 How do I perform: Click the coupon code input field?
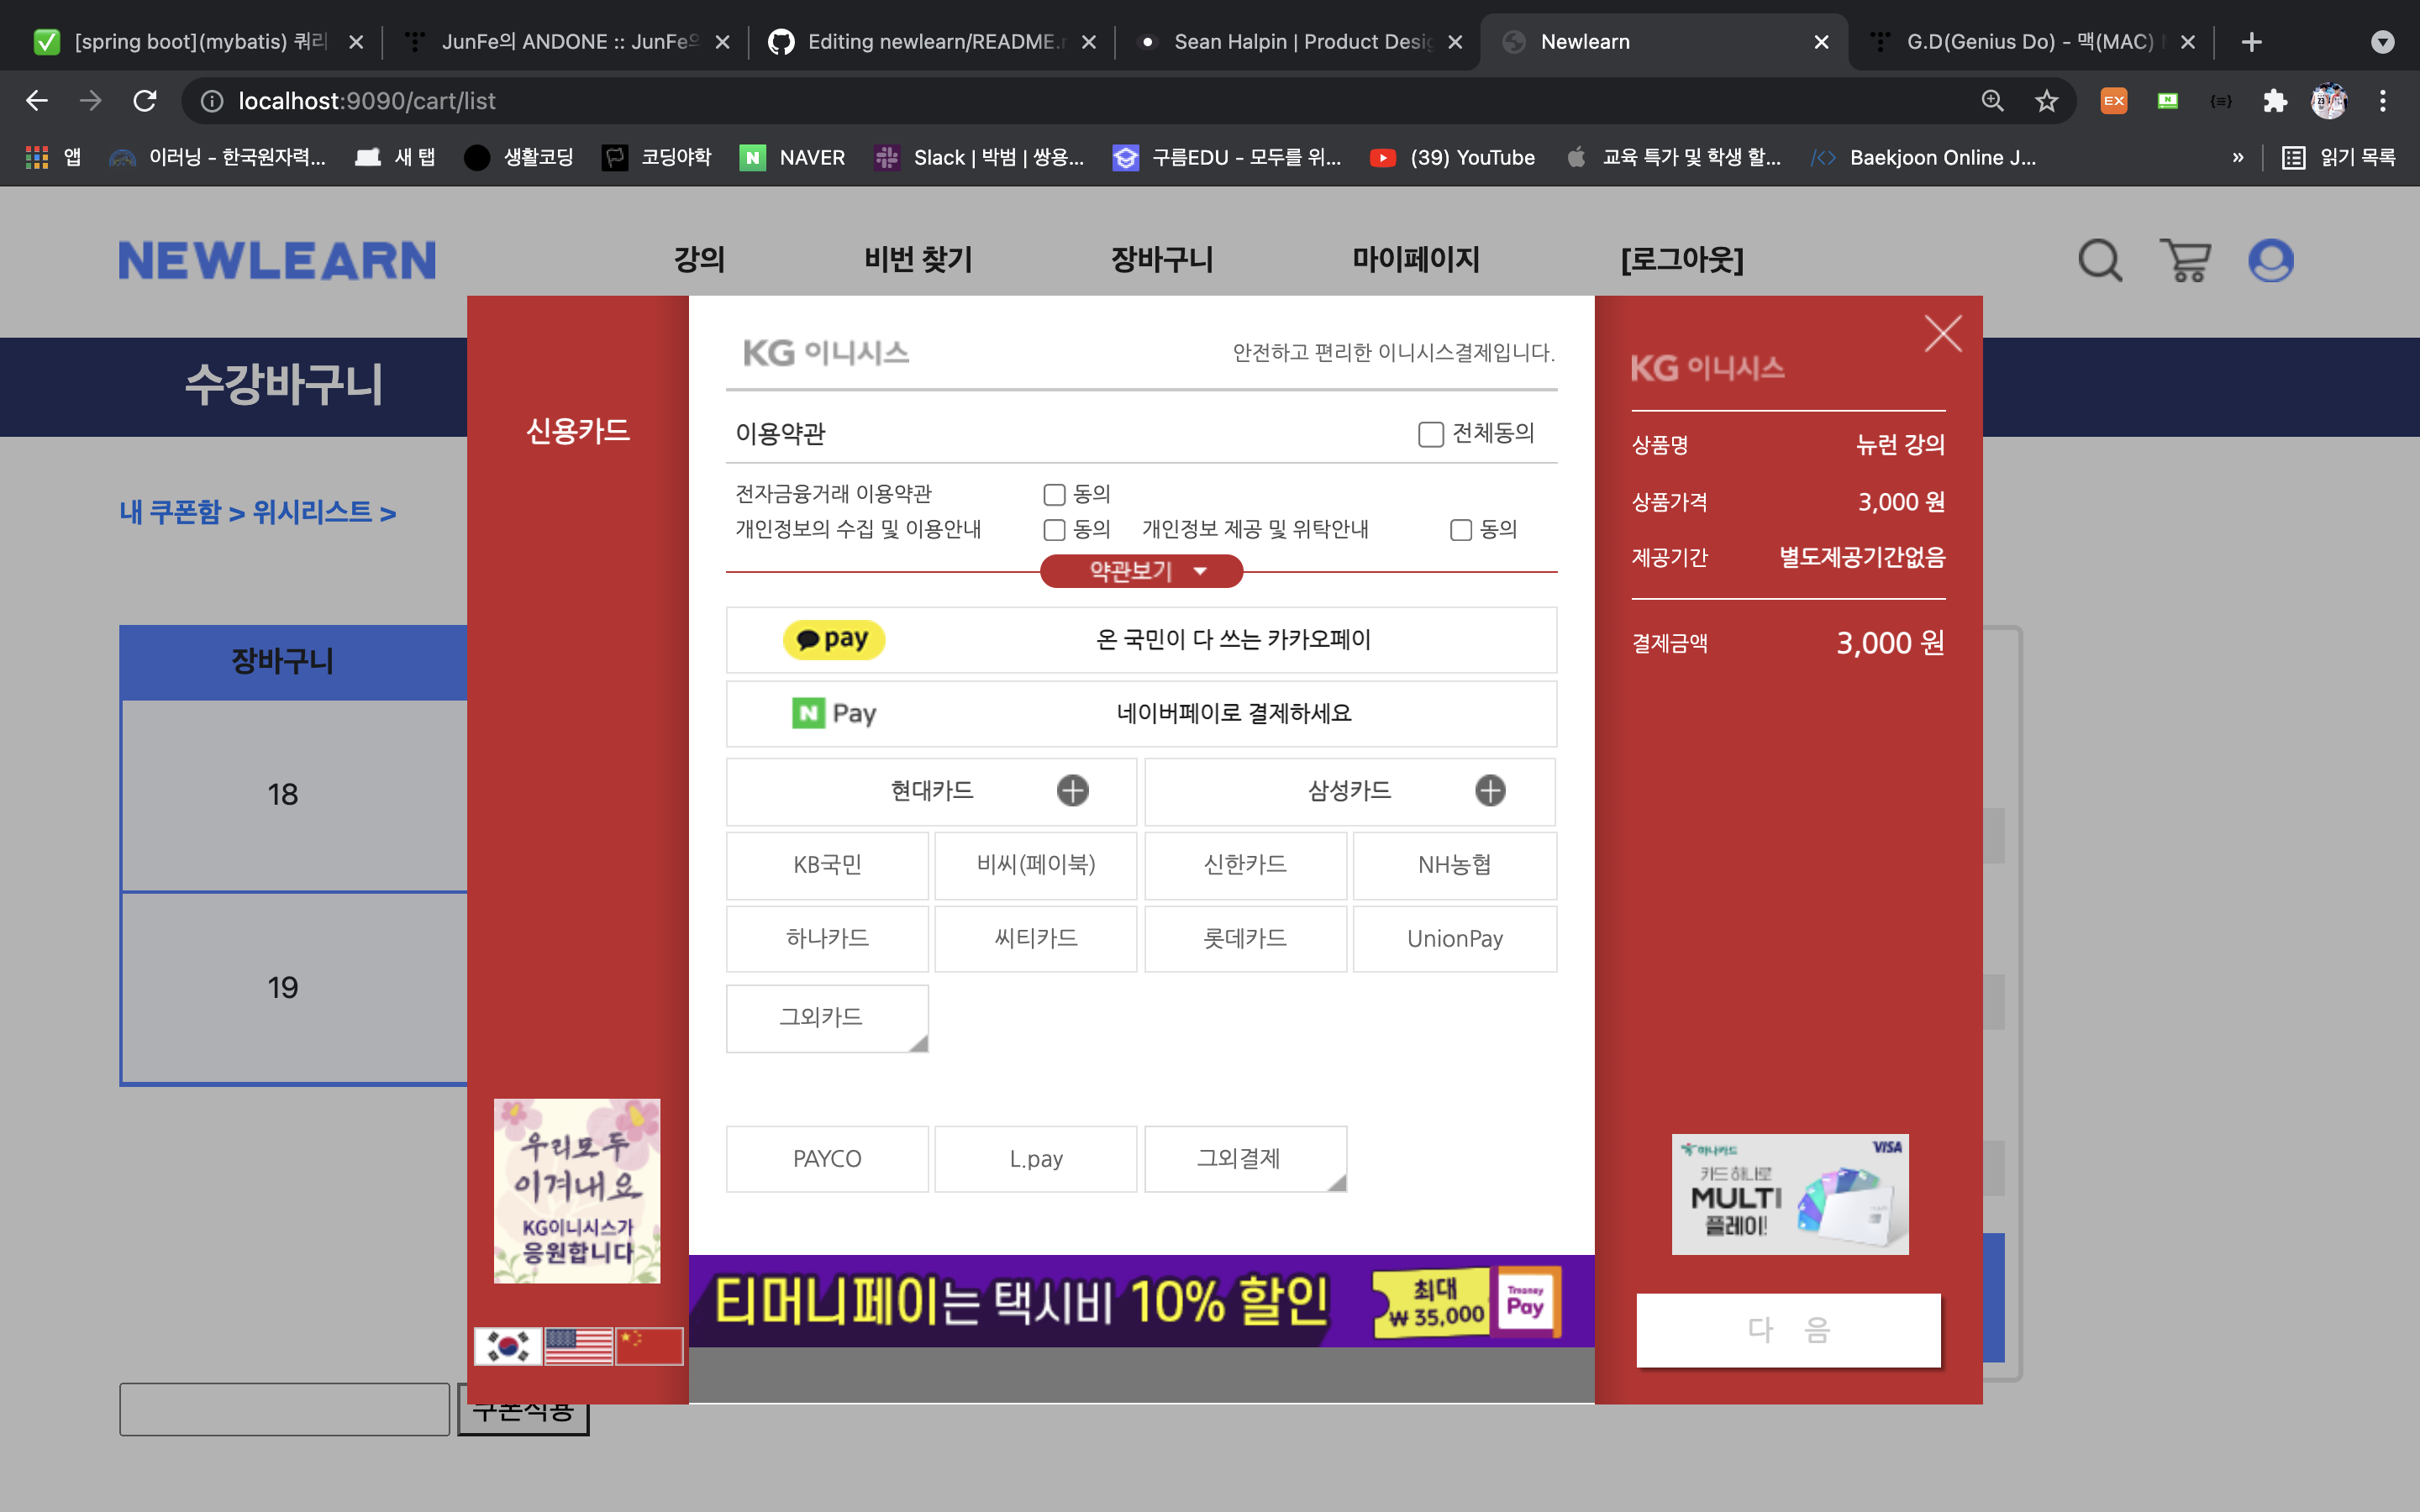click(x=284, y=1409)
